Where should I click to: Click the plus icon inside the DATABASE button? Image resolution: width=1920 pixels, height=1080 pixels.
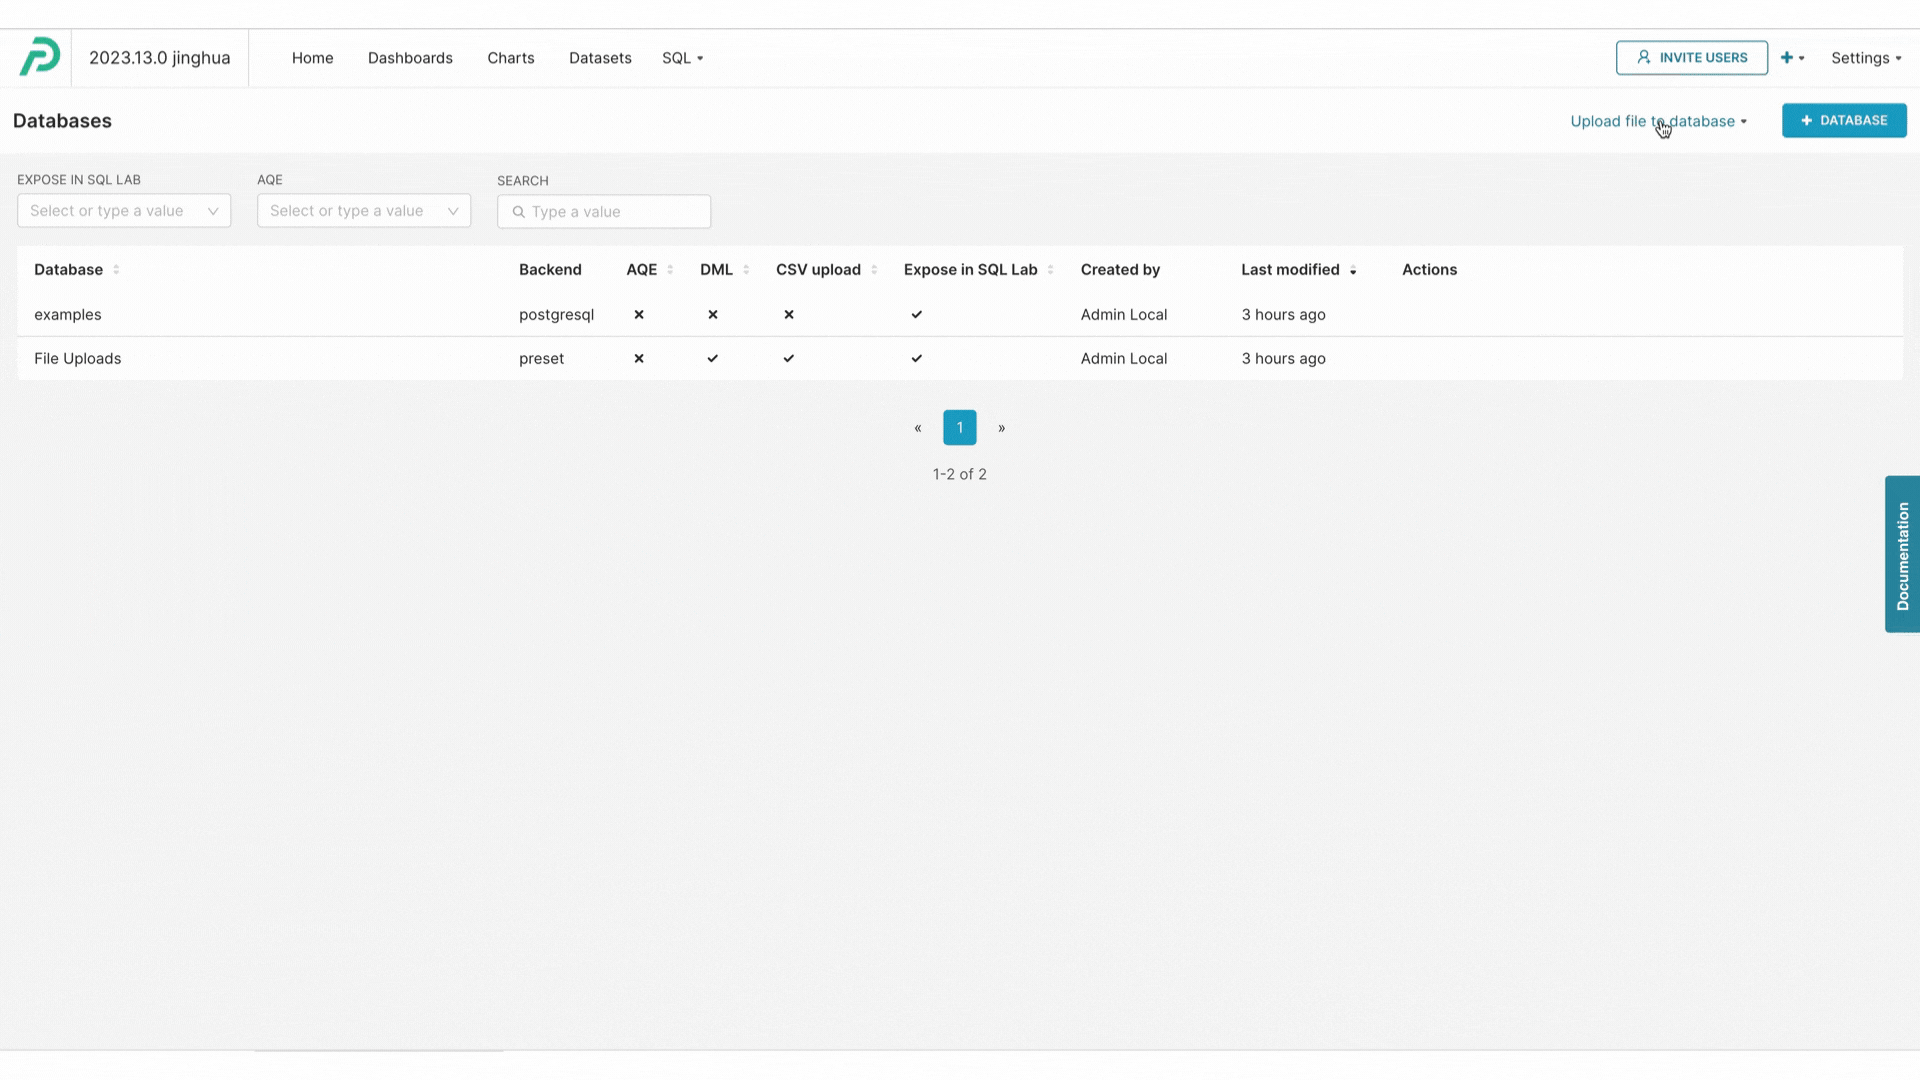pos(1806,120)
